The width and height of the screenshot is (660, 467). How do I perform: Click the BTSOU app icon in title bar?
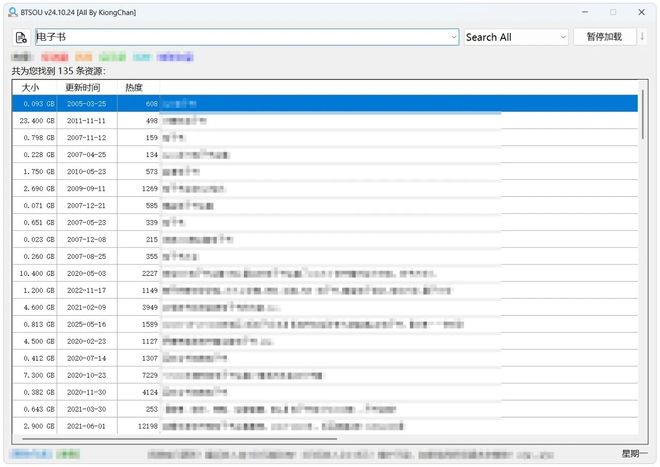point(11,12)
